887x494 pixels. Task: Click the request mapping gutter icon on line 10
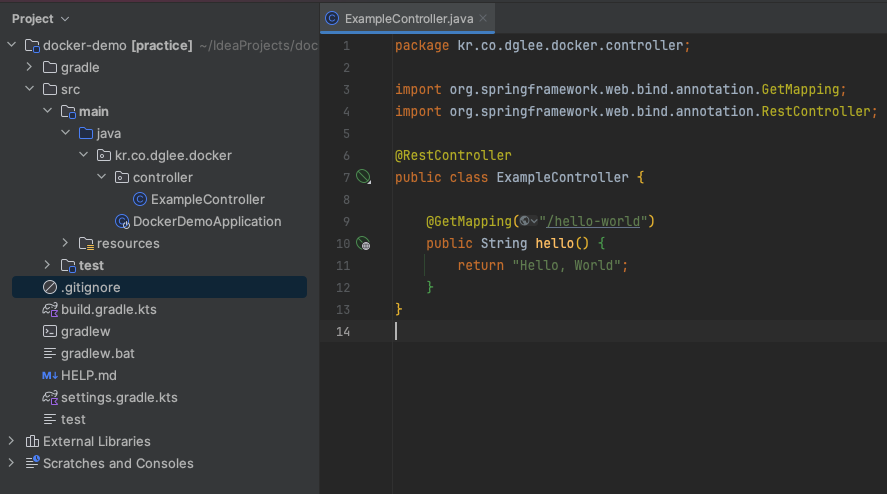363,243
